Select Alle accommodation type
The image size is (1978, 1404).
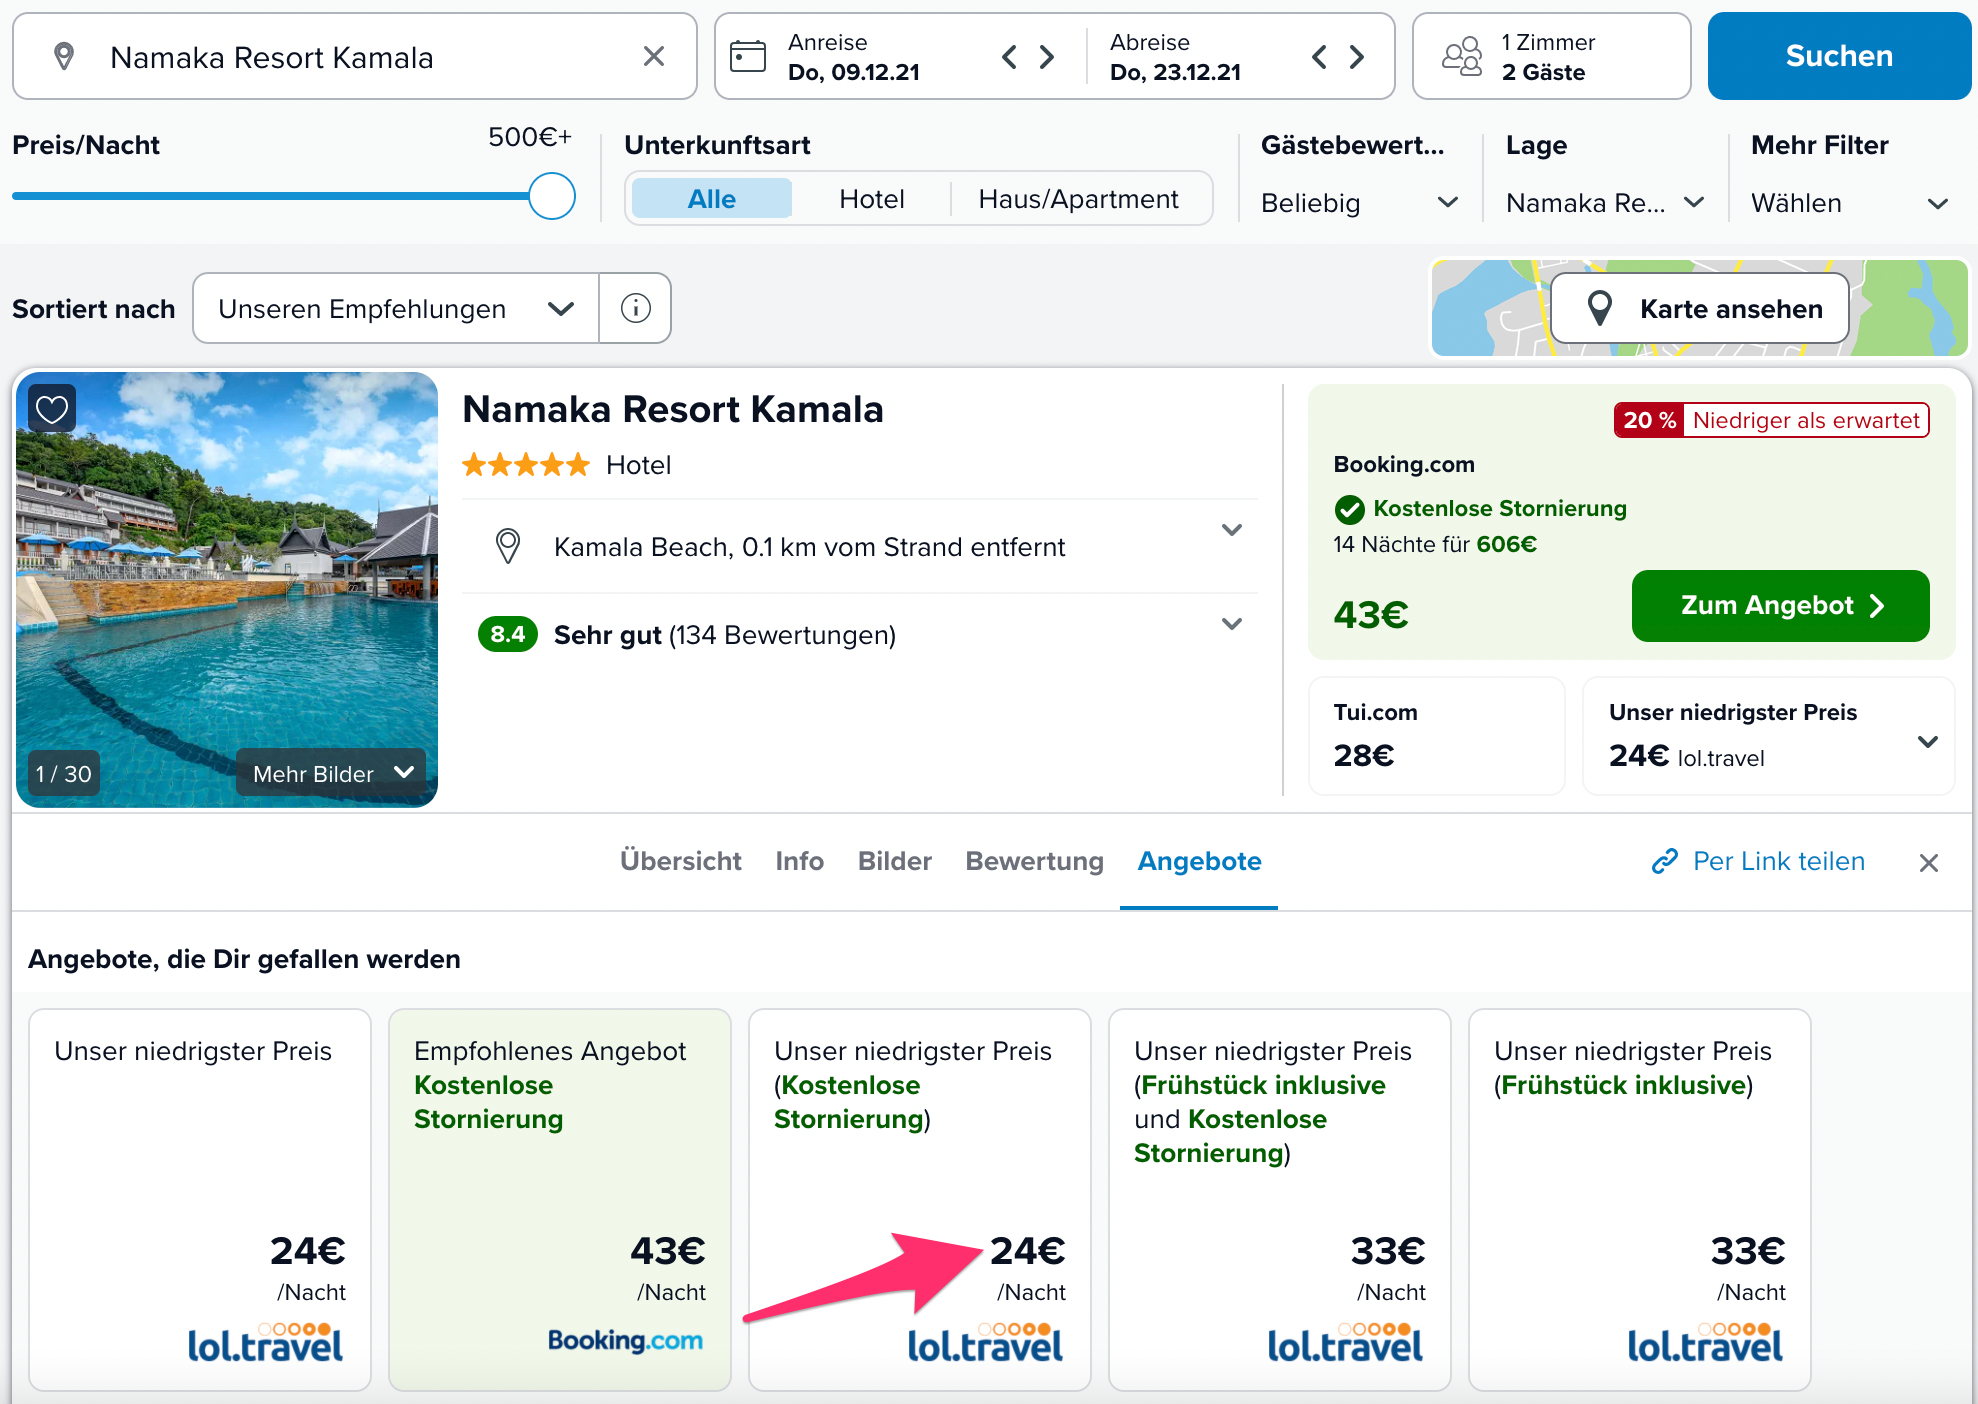(x=711, y=199)
